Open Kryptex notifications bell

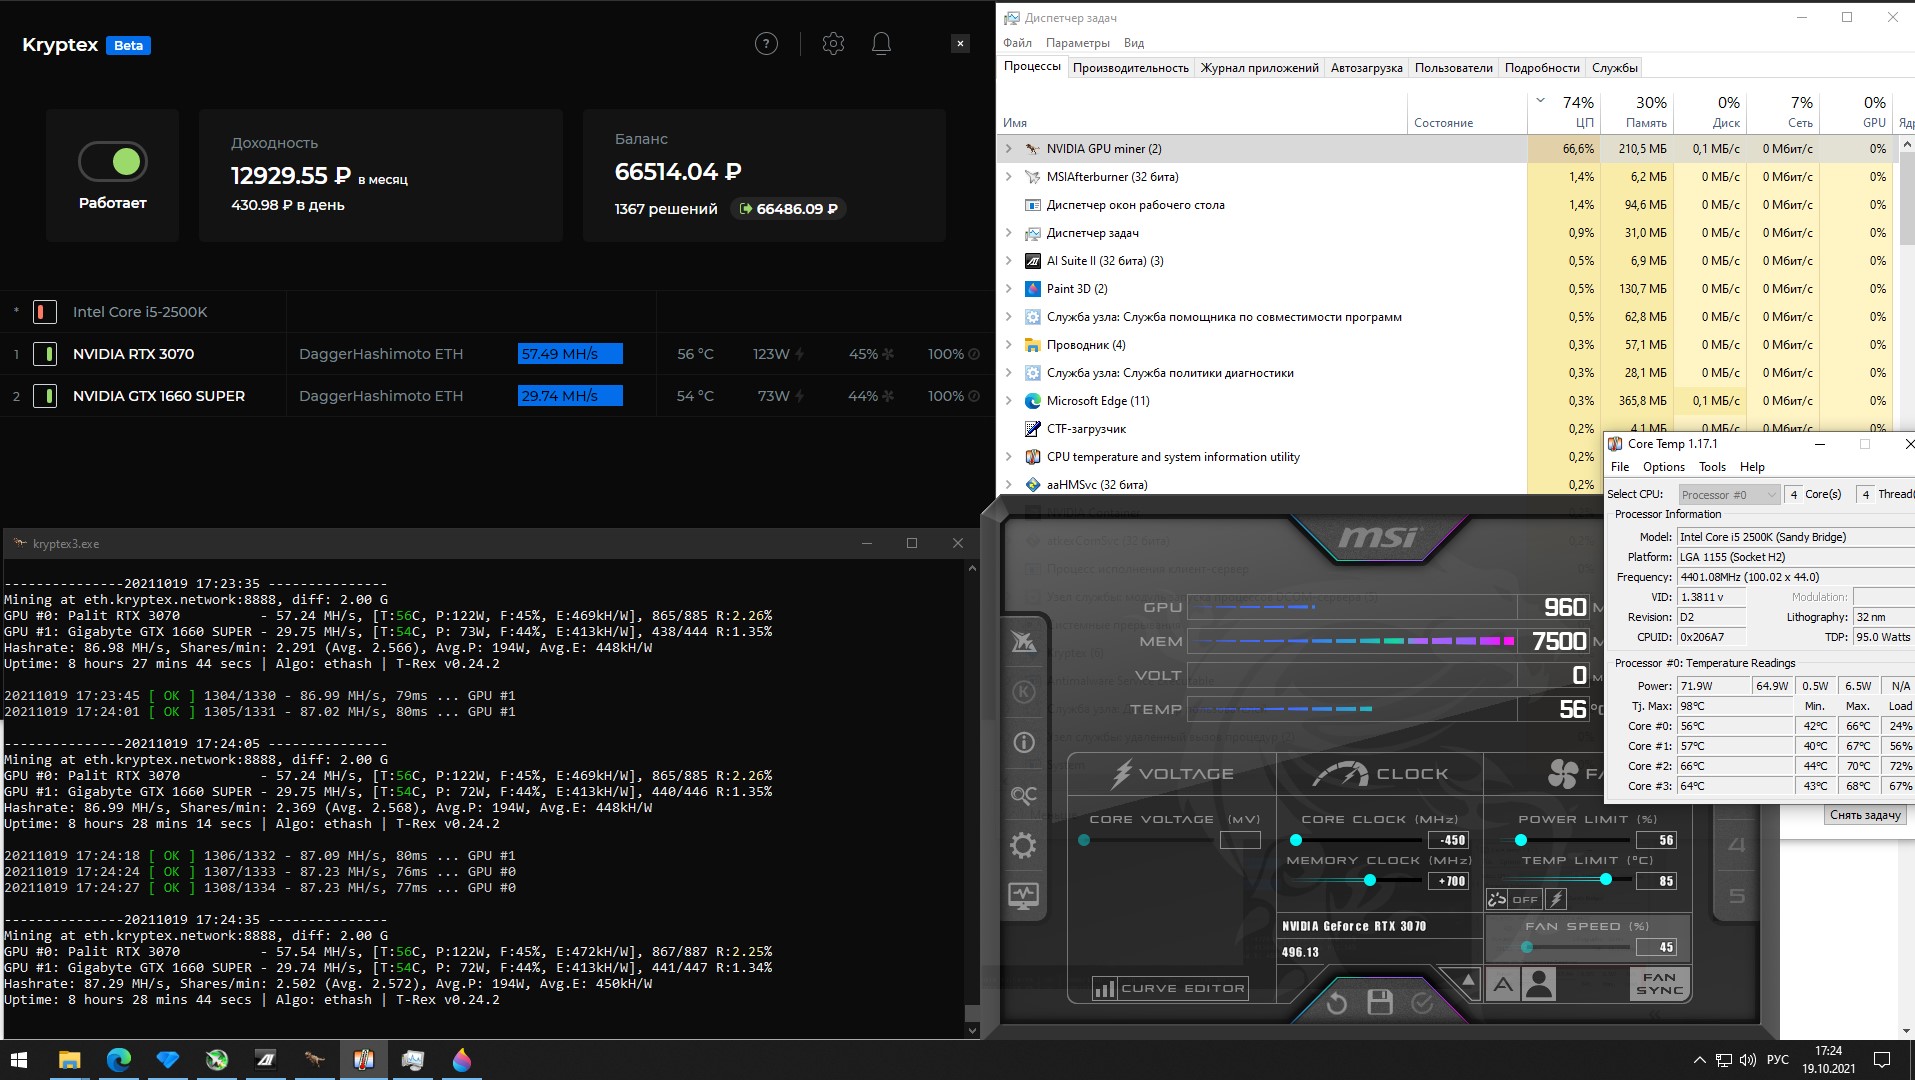coord(881,44)
